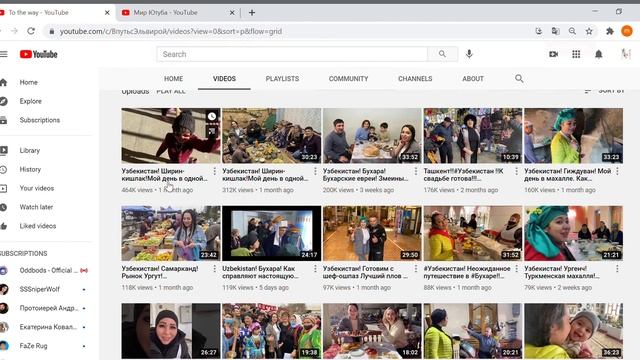Click PLAY ALL uploads

[x=171, y=91]
